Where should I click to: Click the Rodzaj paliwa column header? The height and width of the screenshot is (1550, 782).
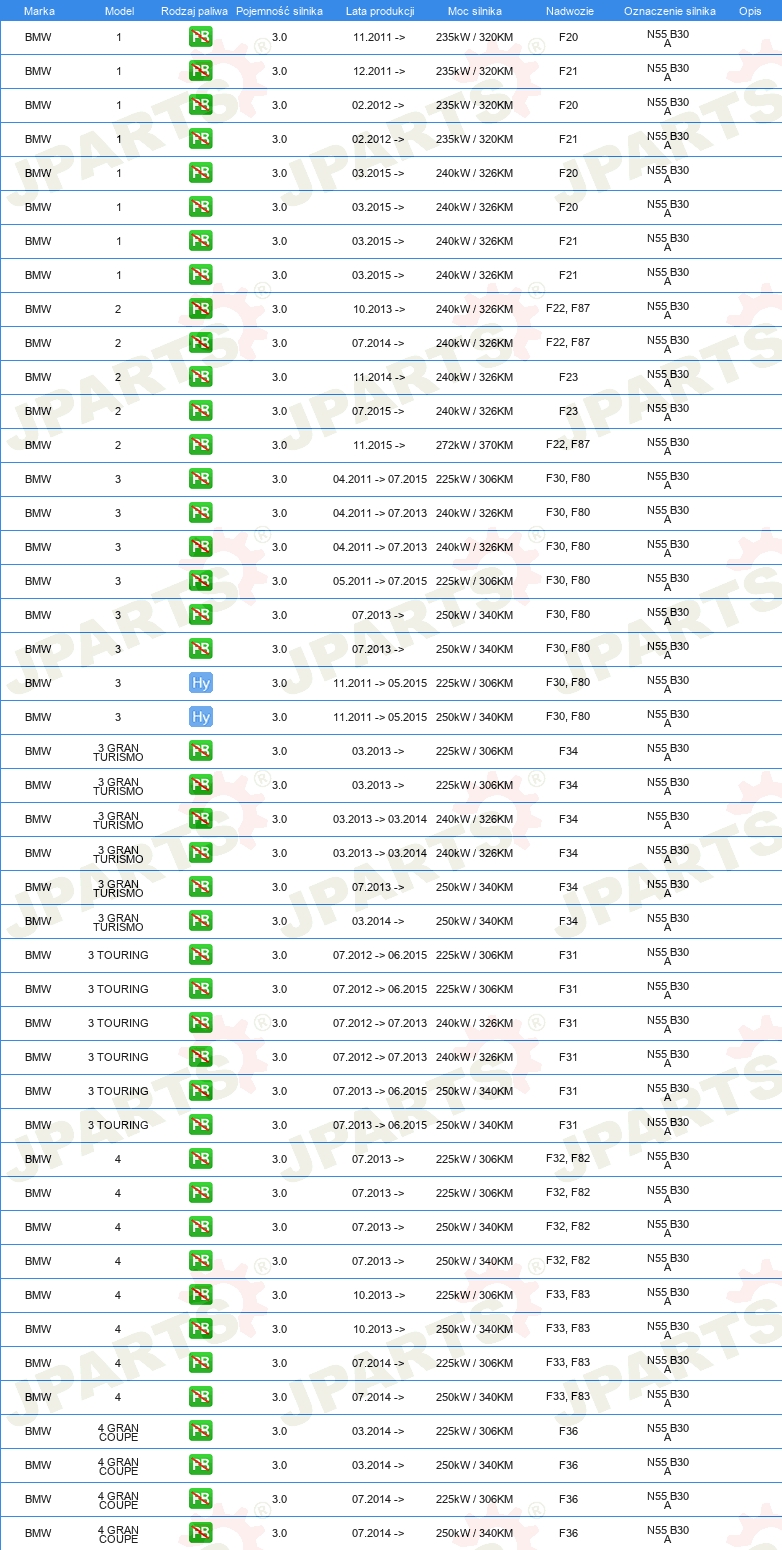pyautogui.click(x=195, y=11)
